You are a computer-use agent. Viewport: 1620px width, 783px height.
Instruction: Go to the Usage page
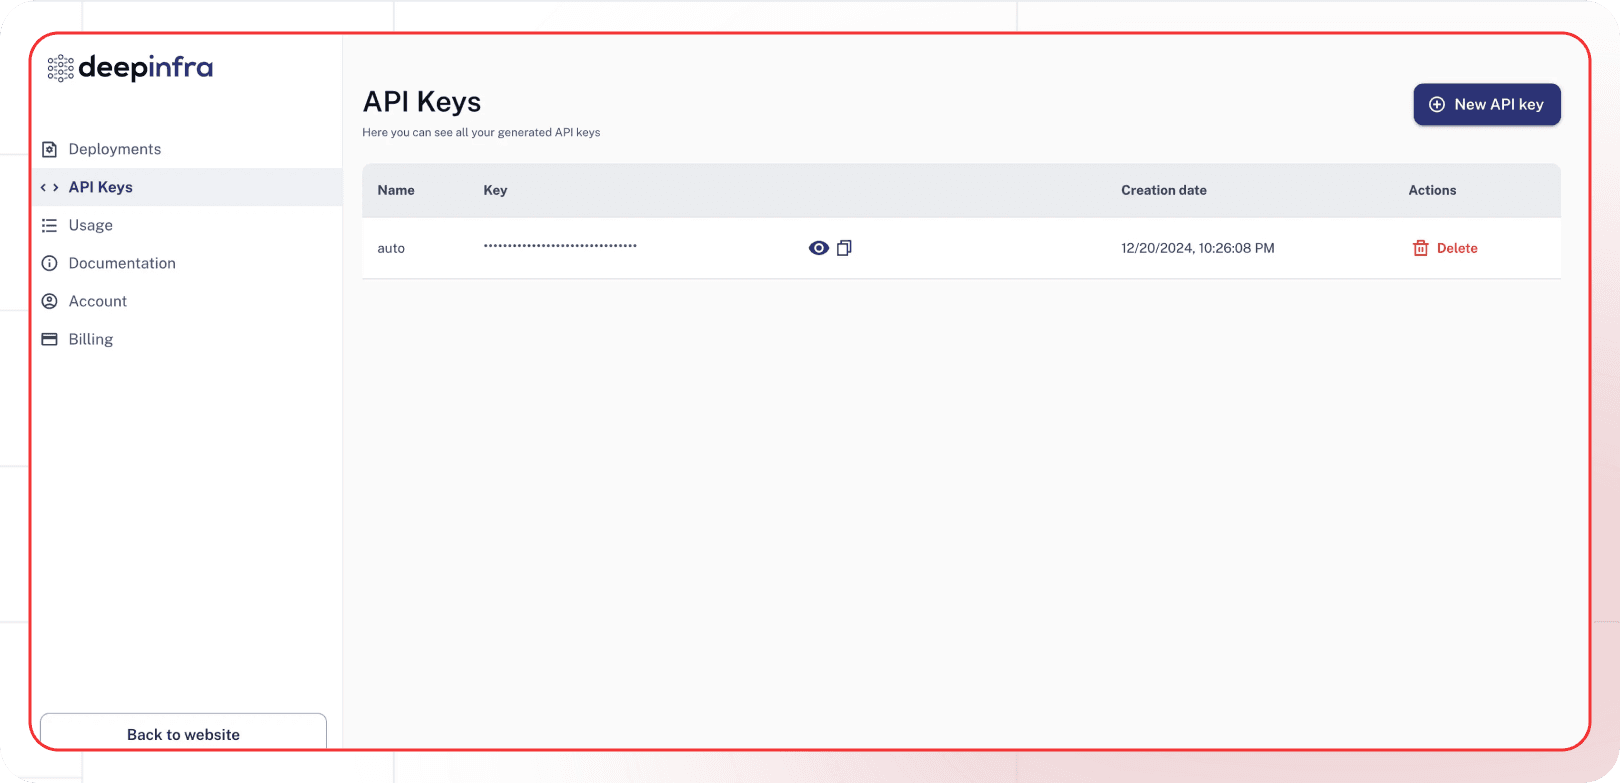coord(90,225)
